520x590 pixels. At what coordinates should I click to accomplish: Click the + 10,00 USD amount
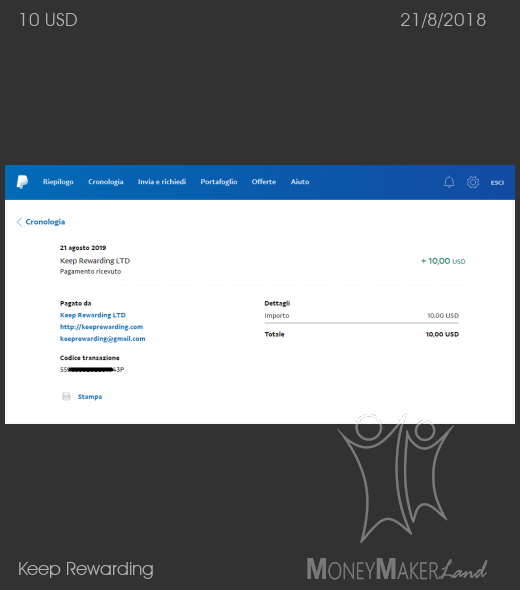tap(443, 261)
